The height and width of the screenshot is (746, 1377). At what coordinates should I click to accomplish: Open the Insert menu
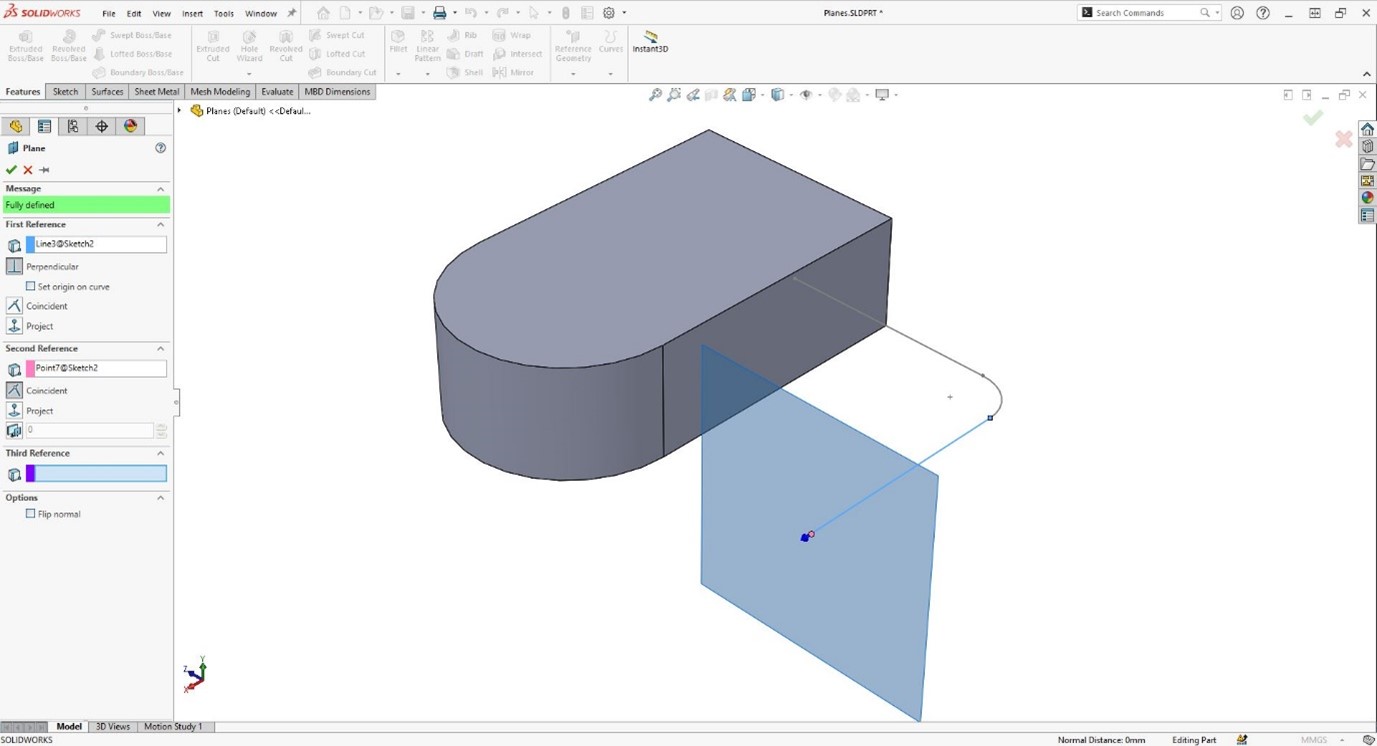tap(191, 13)
